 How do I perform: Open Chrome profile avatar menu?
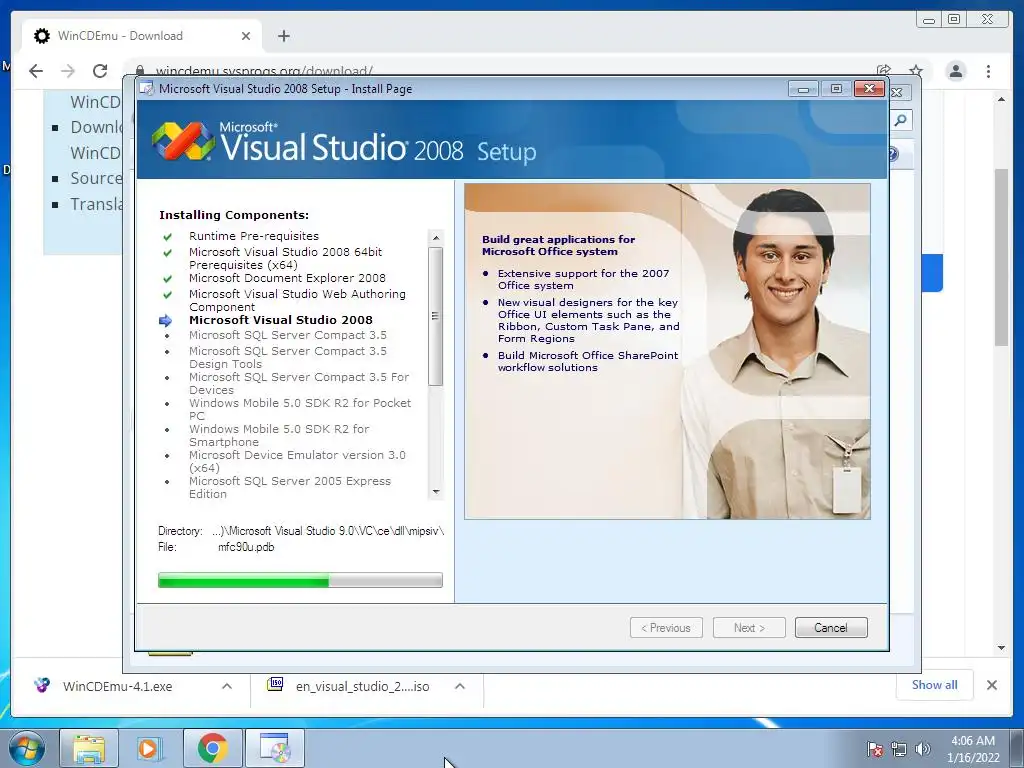[955, 71]
